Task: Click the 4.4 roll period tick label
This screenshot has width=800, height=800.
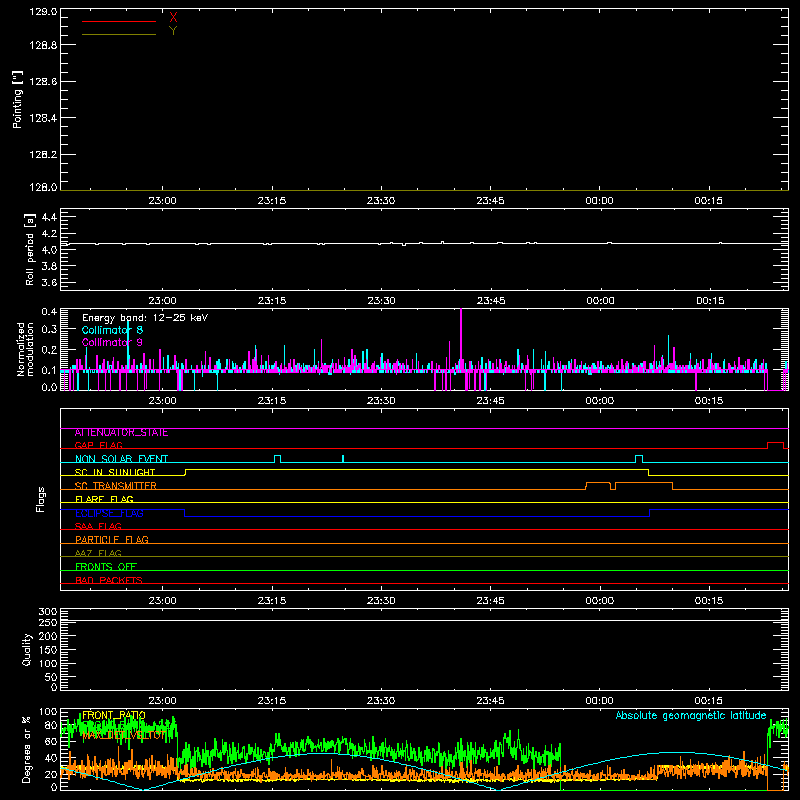Action: point(49,217)
